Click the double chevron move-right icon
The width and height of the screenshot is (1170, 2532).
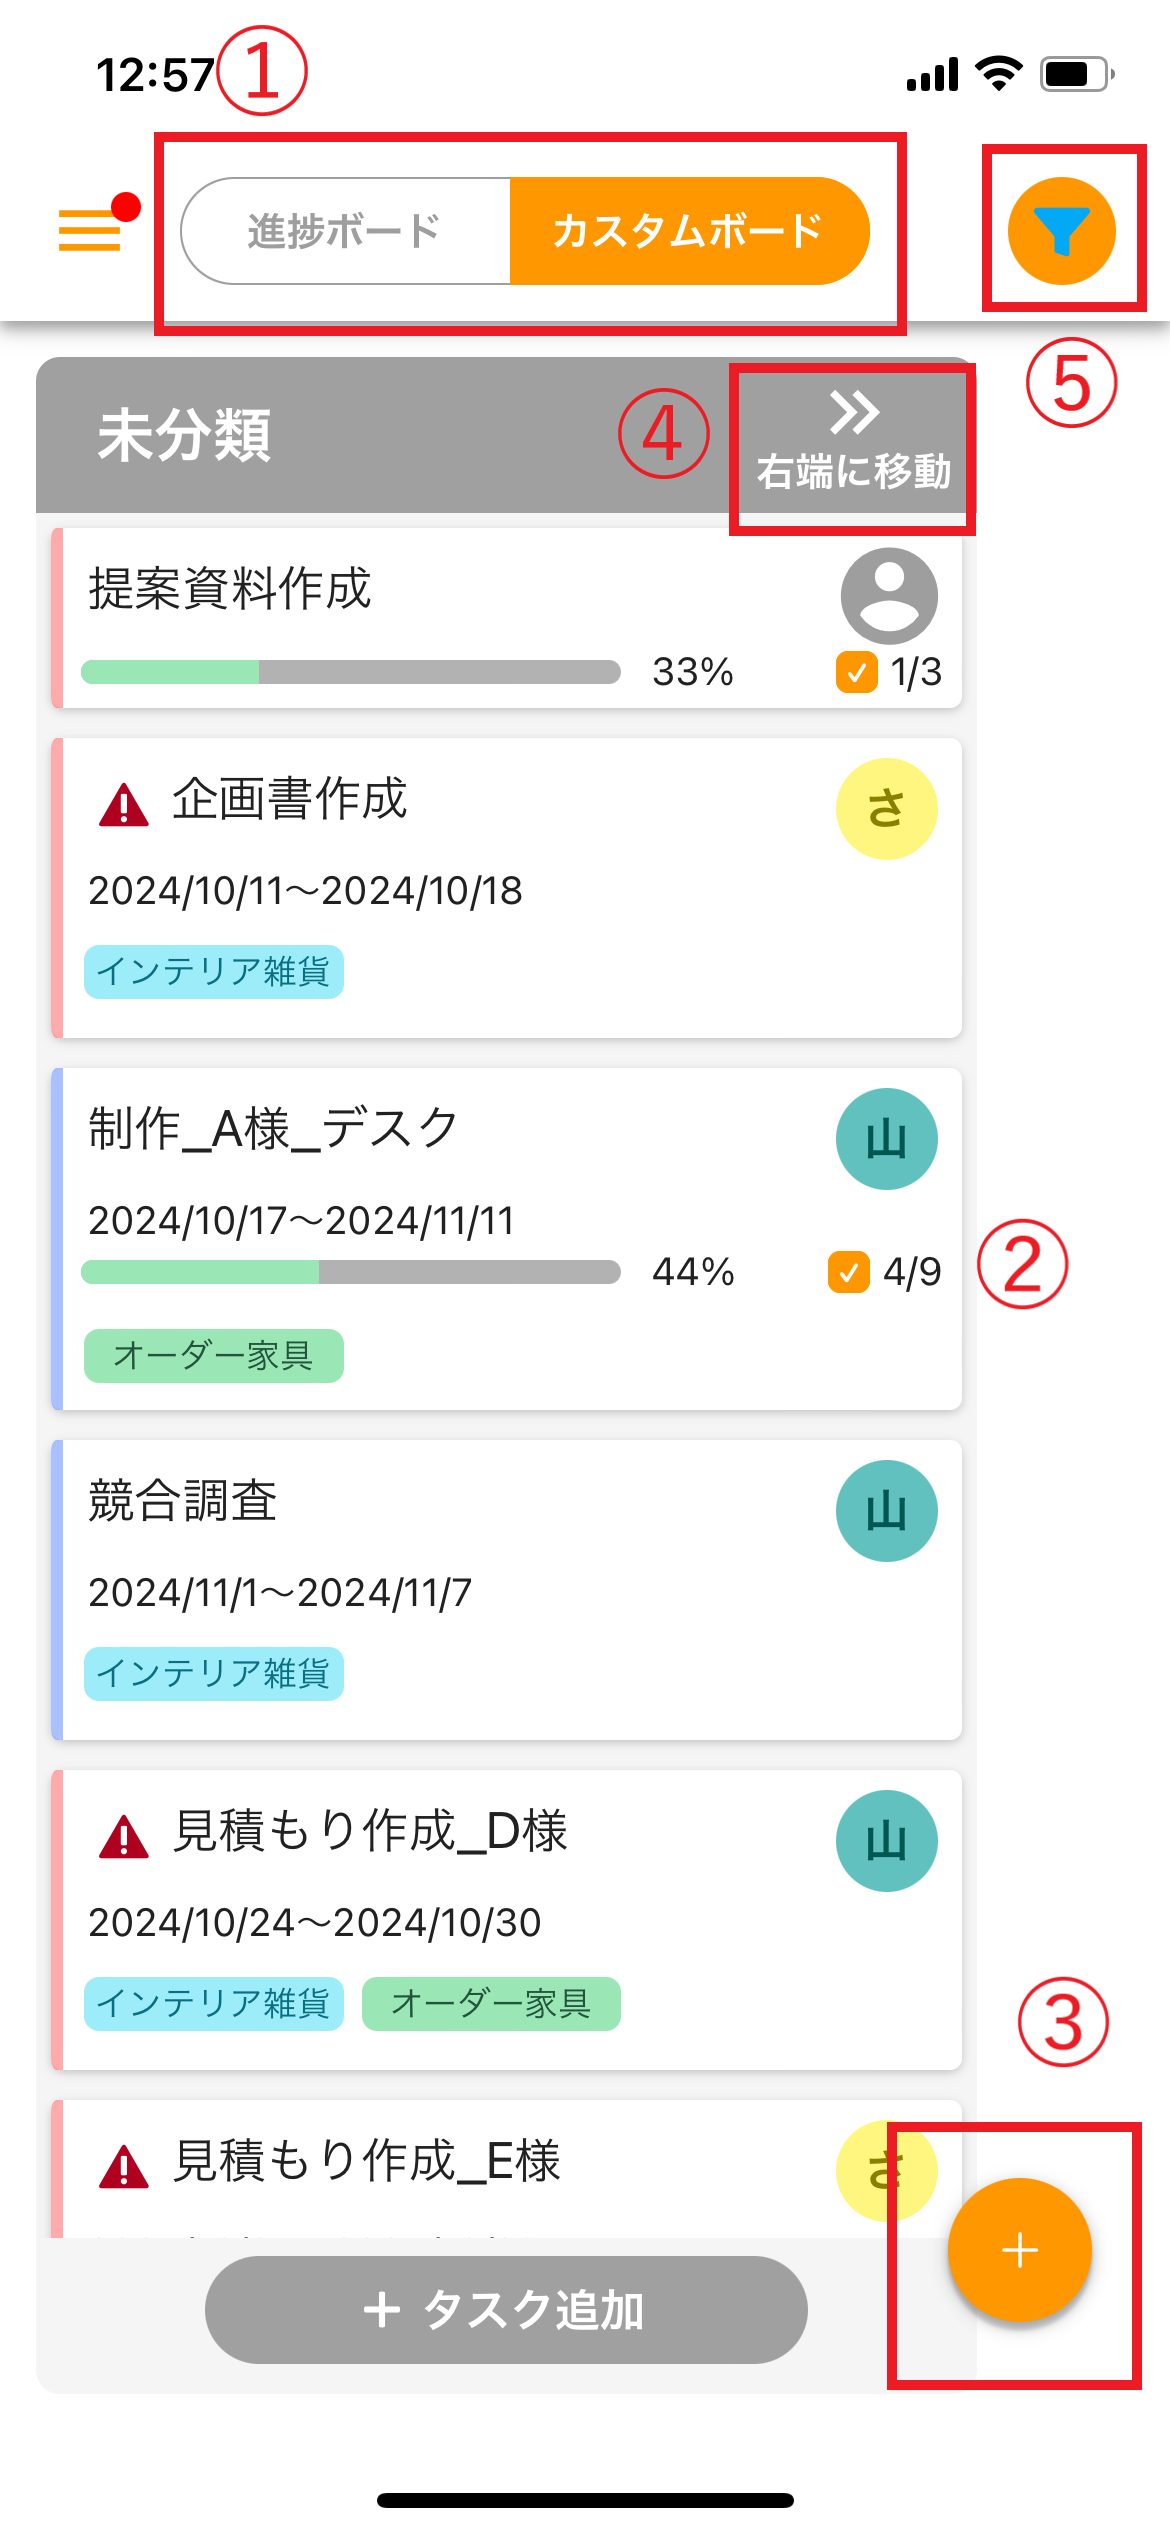pos(853,412)
